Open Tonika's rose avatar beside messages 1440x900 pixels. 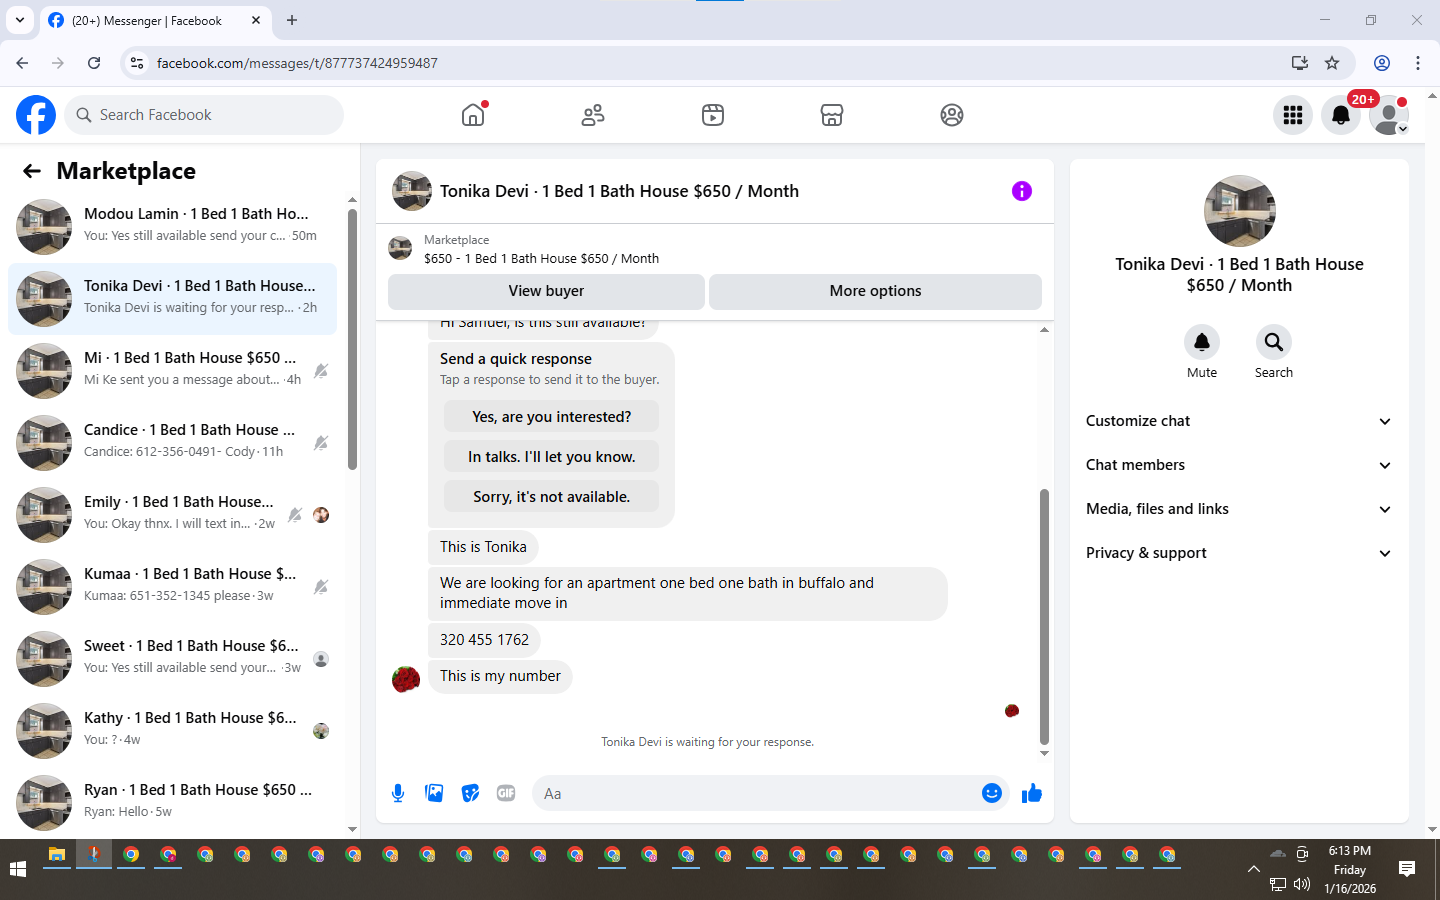click(406, 679)
